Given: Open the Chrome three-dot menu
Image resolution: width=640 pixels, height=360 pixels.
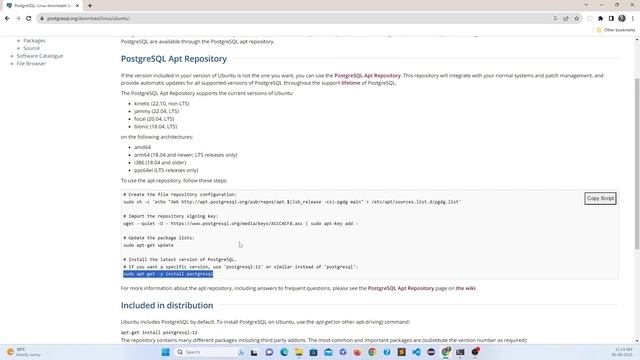Looking at the screenshot, I should [x=633, y=18].
